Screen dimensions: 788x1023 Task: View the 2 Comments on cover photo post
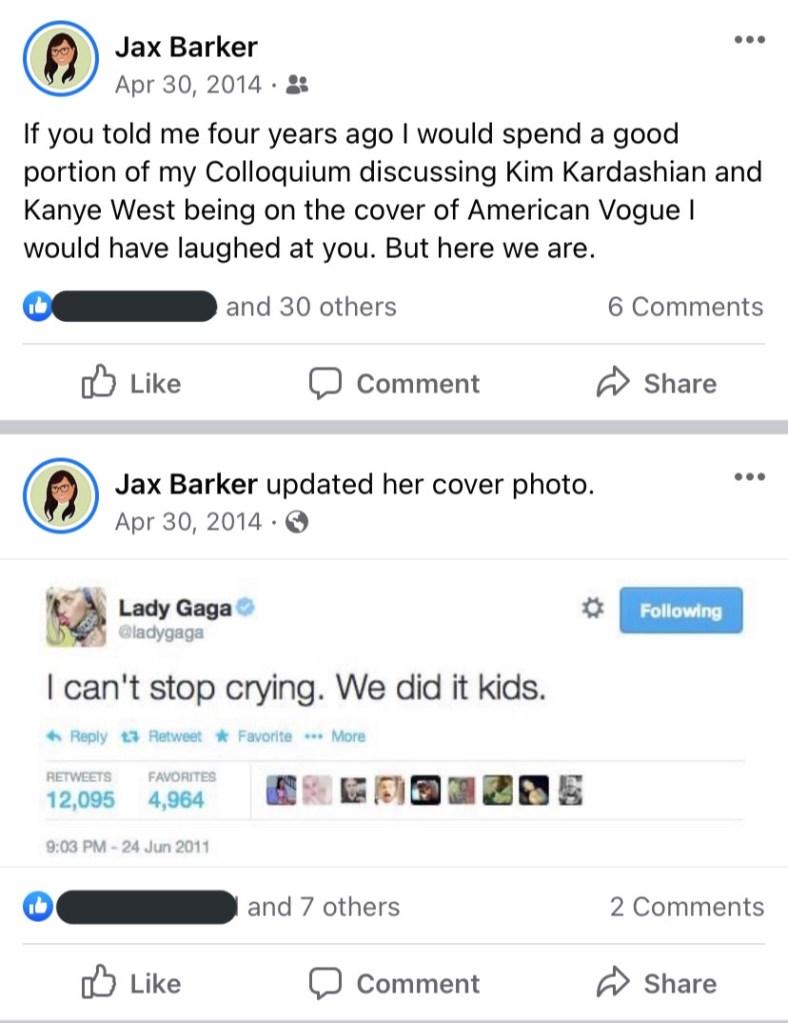[x=687, y=907]
